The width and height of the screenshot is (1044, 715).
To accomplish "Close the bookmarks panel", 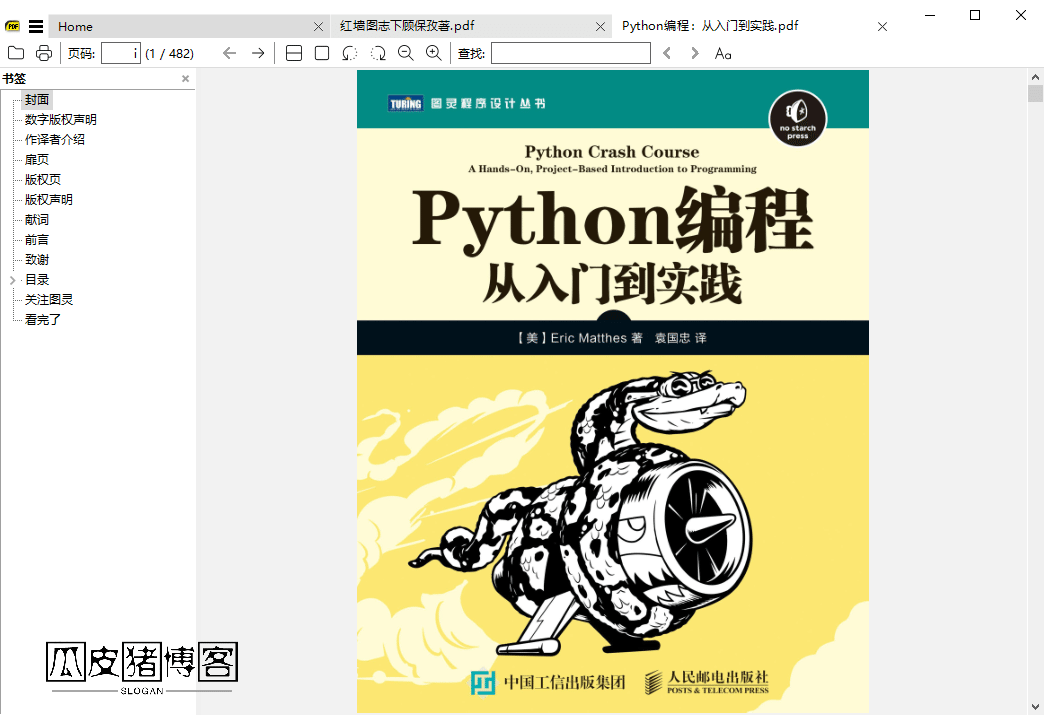I will tap(186, 79).
